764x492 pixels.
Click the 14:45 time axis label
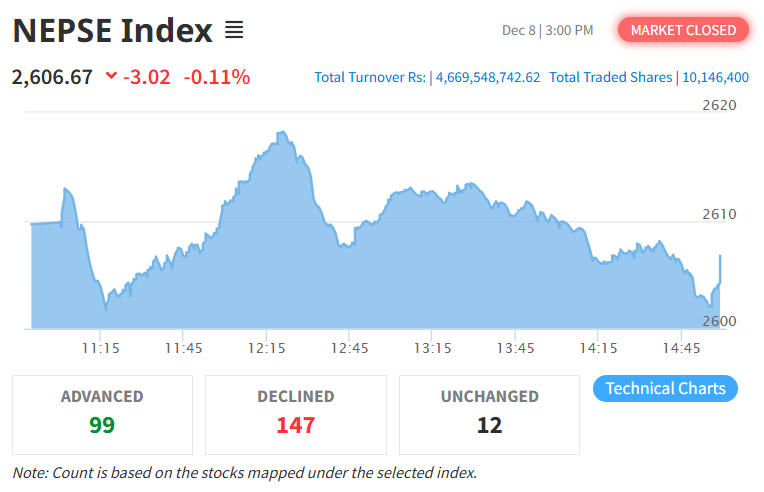[x=682, y=348]
